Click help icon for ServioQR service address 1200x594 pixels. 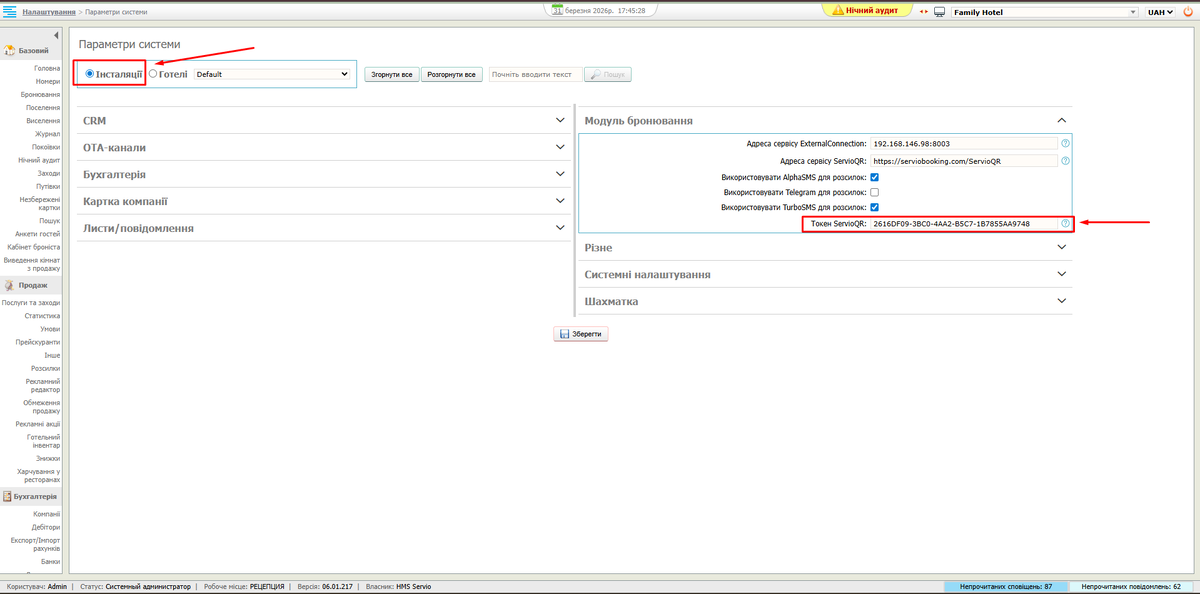coord(1065,160)
